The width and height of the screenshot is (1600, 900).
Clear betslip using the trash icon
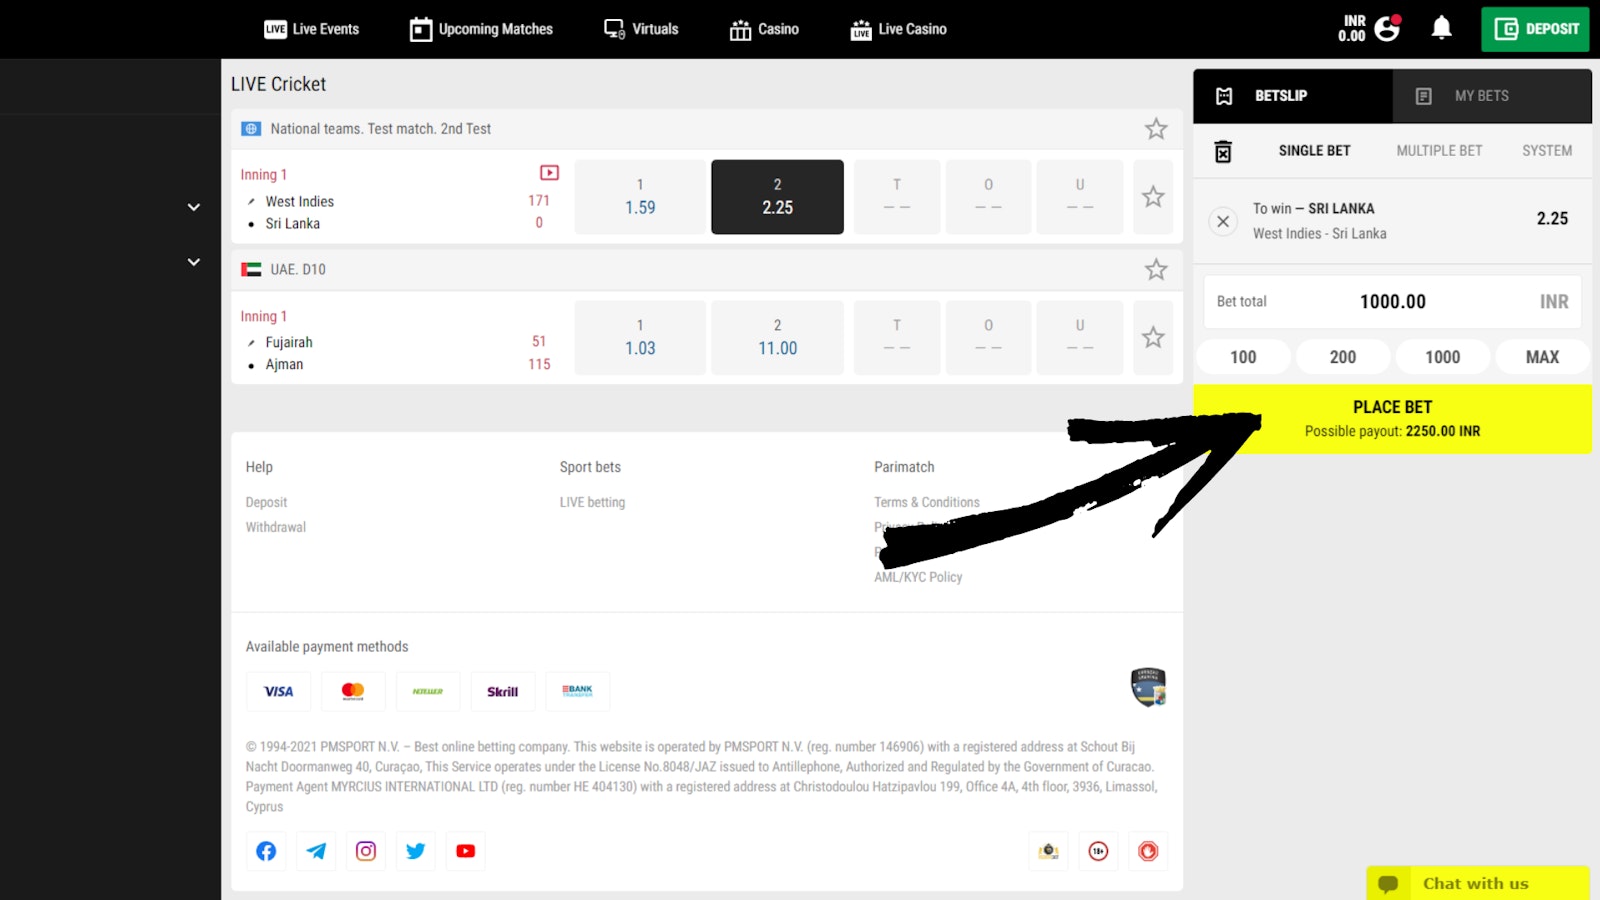[1223, 151]
